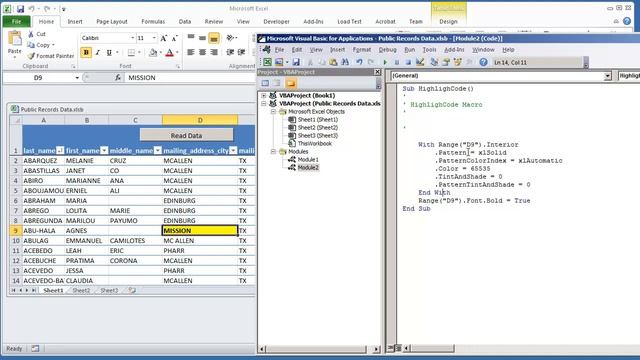Click the Orientation text angle icon
This screenshot has width=640, height=360.
tap(230, 38)
